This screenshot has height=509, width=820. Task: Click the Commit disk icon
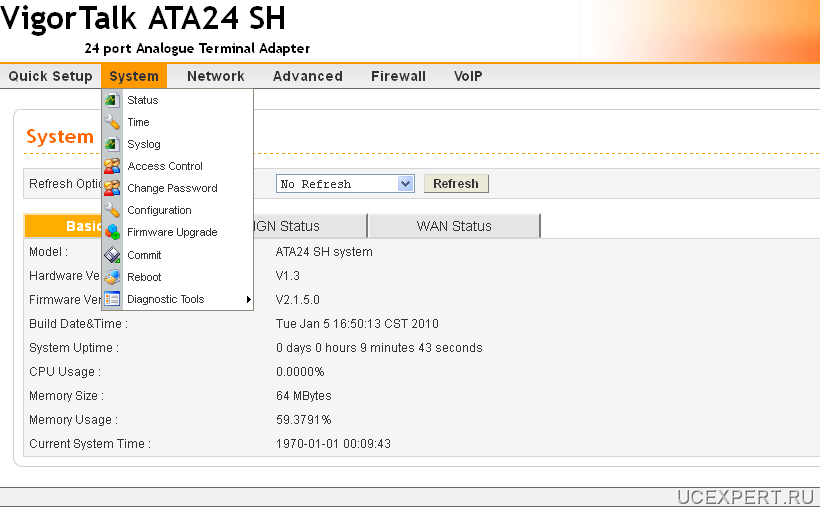[111, 255]
